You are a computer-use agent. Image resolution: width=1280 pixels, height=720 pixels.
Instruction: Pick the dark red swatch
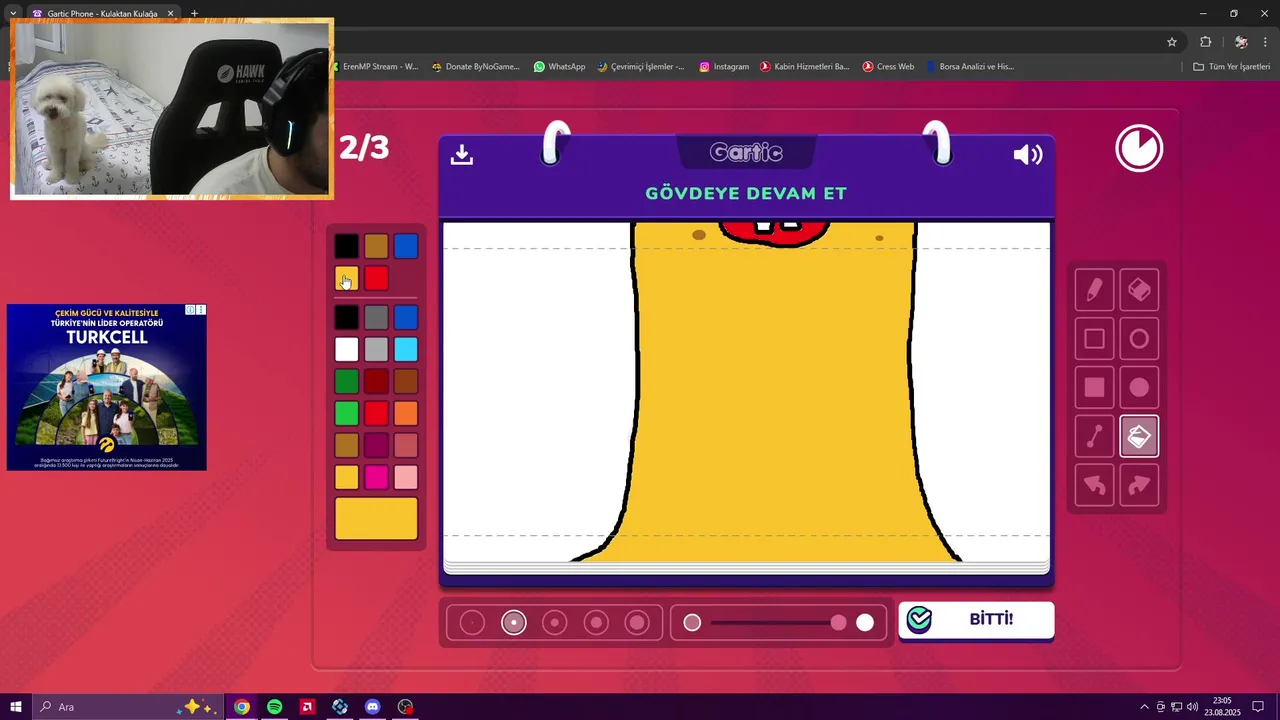tap(376, 381)
